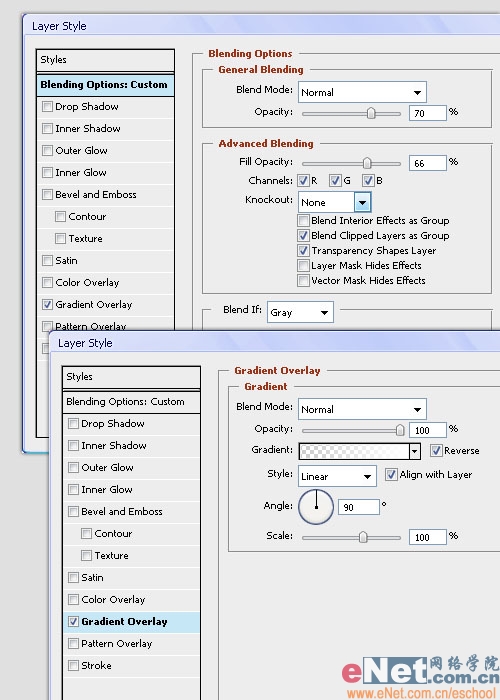The height and width of the screenshot is (700, 500).
Task: Click the gradient preview swatch
Action: [x=354, y=451]
